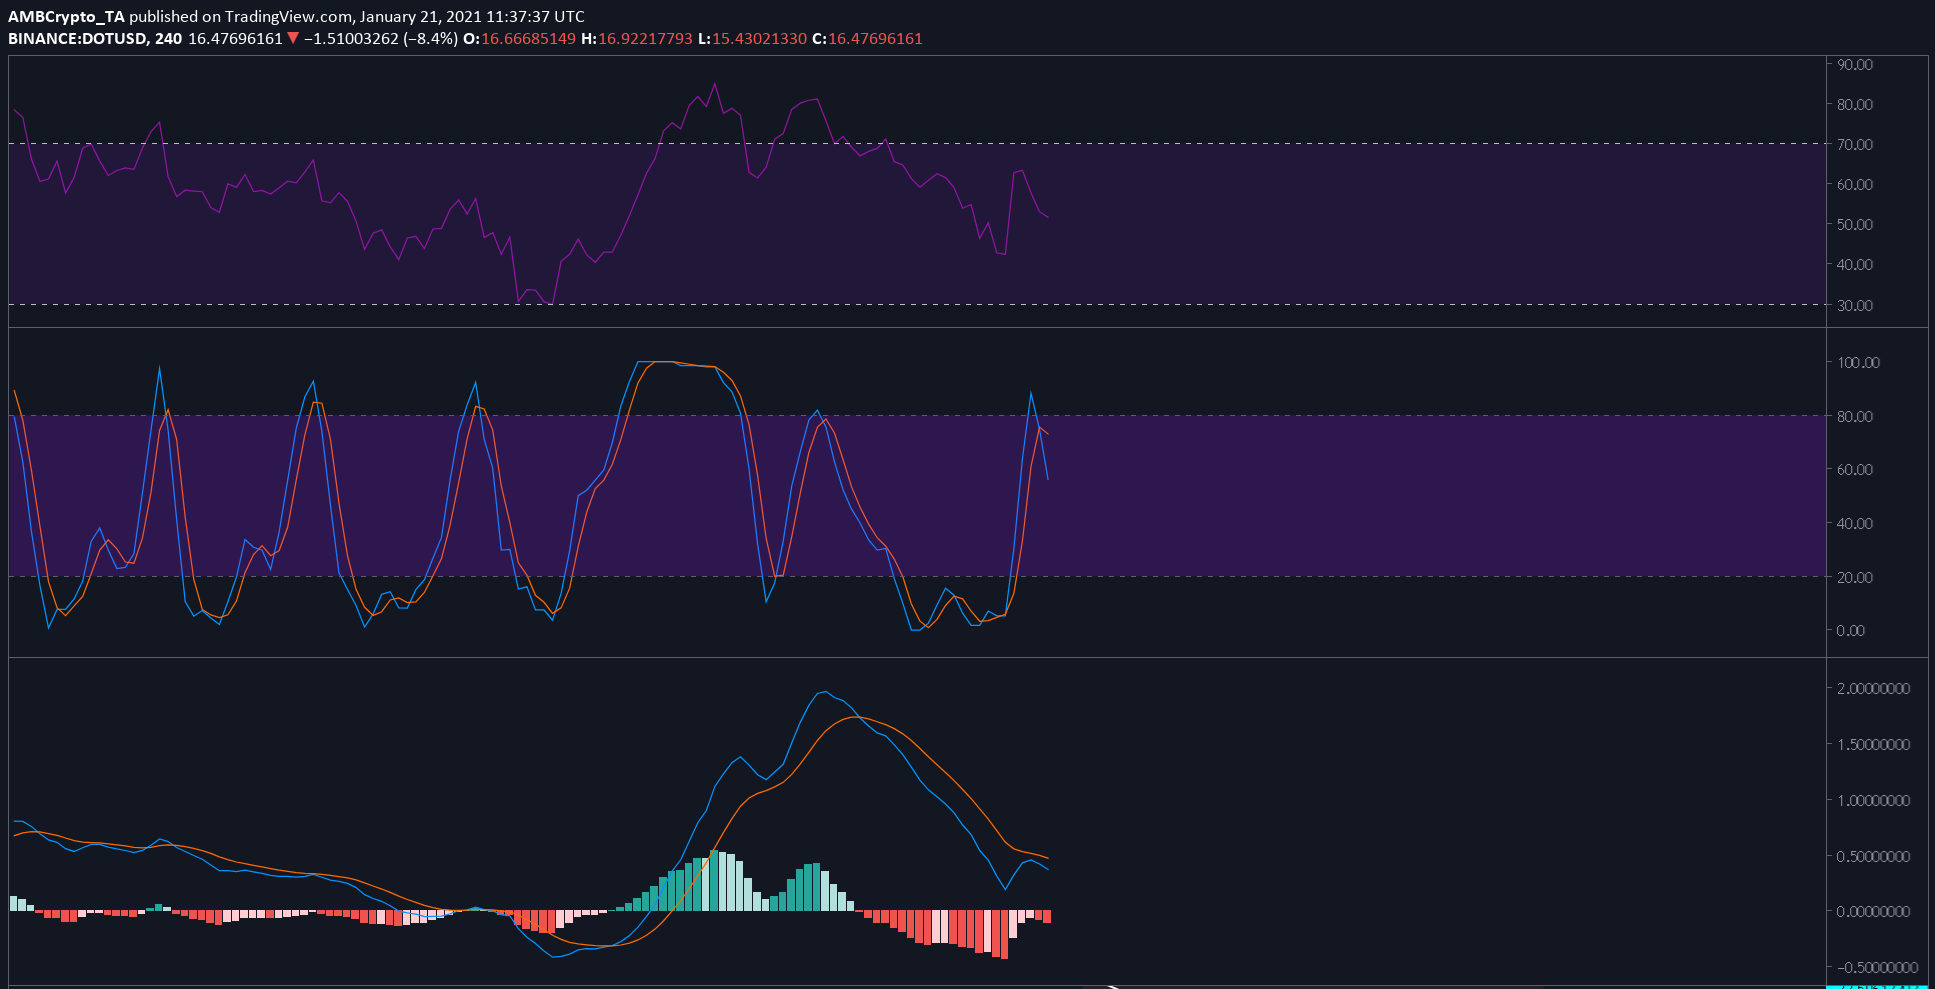Image resolution: width=1935 pixels, height=989 pixels.
Task: Click the 2.00000000 label on MACD axis
Action: (1873, 688)
